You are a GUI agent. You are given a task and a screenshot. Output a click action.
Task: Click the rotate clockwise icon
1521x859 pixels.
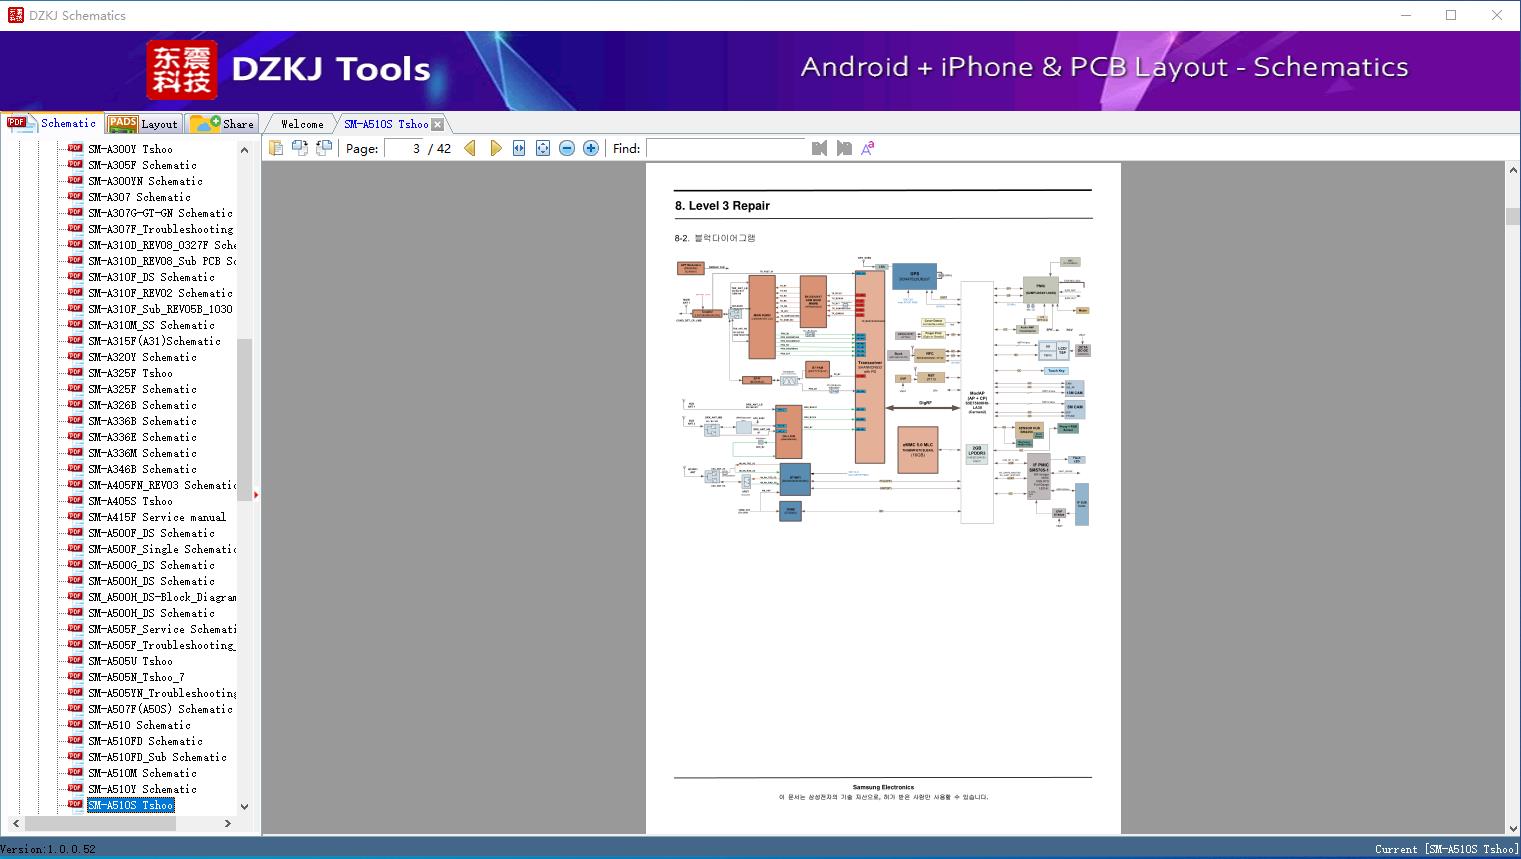coord(323,148)
